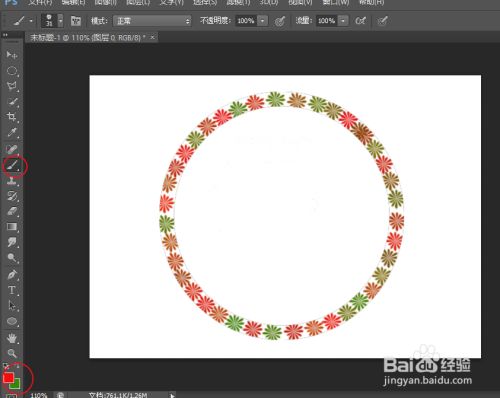Select the Horizontal Type tool
This screenshot has height=398, width=500.
[12, 290]
